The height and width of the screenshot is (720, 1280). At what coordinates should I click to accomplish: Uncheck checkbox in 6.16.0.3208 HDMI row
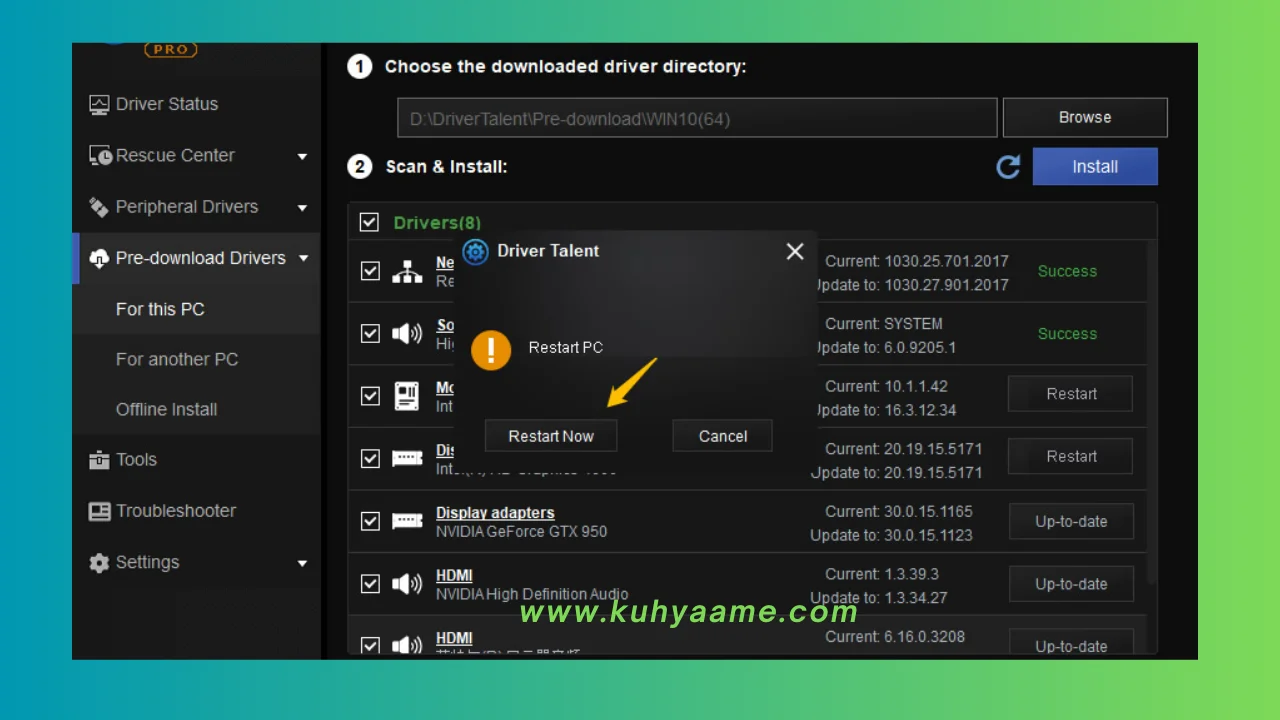click(370, 645)
